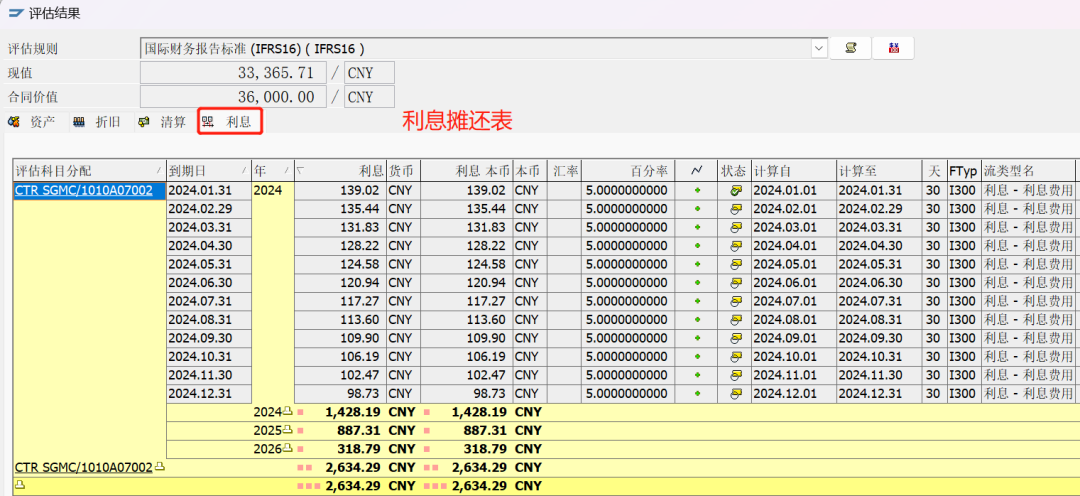Select the due date cell 2024.02.29
The width and height of the screenshot is (1080, 496).
tap(209, 209)
